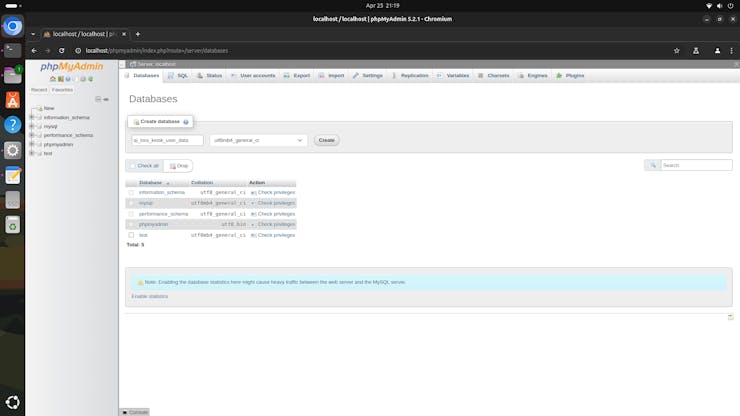This screenshot has width=740, height=416.
Task: Click the Create database help icon
Action: click(x=186, y=122)
